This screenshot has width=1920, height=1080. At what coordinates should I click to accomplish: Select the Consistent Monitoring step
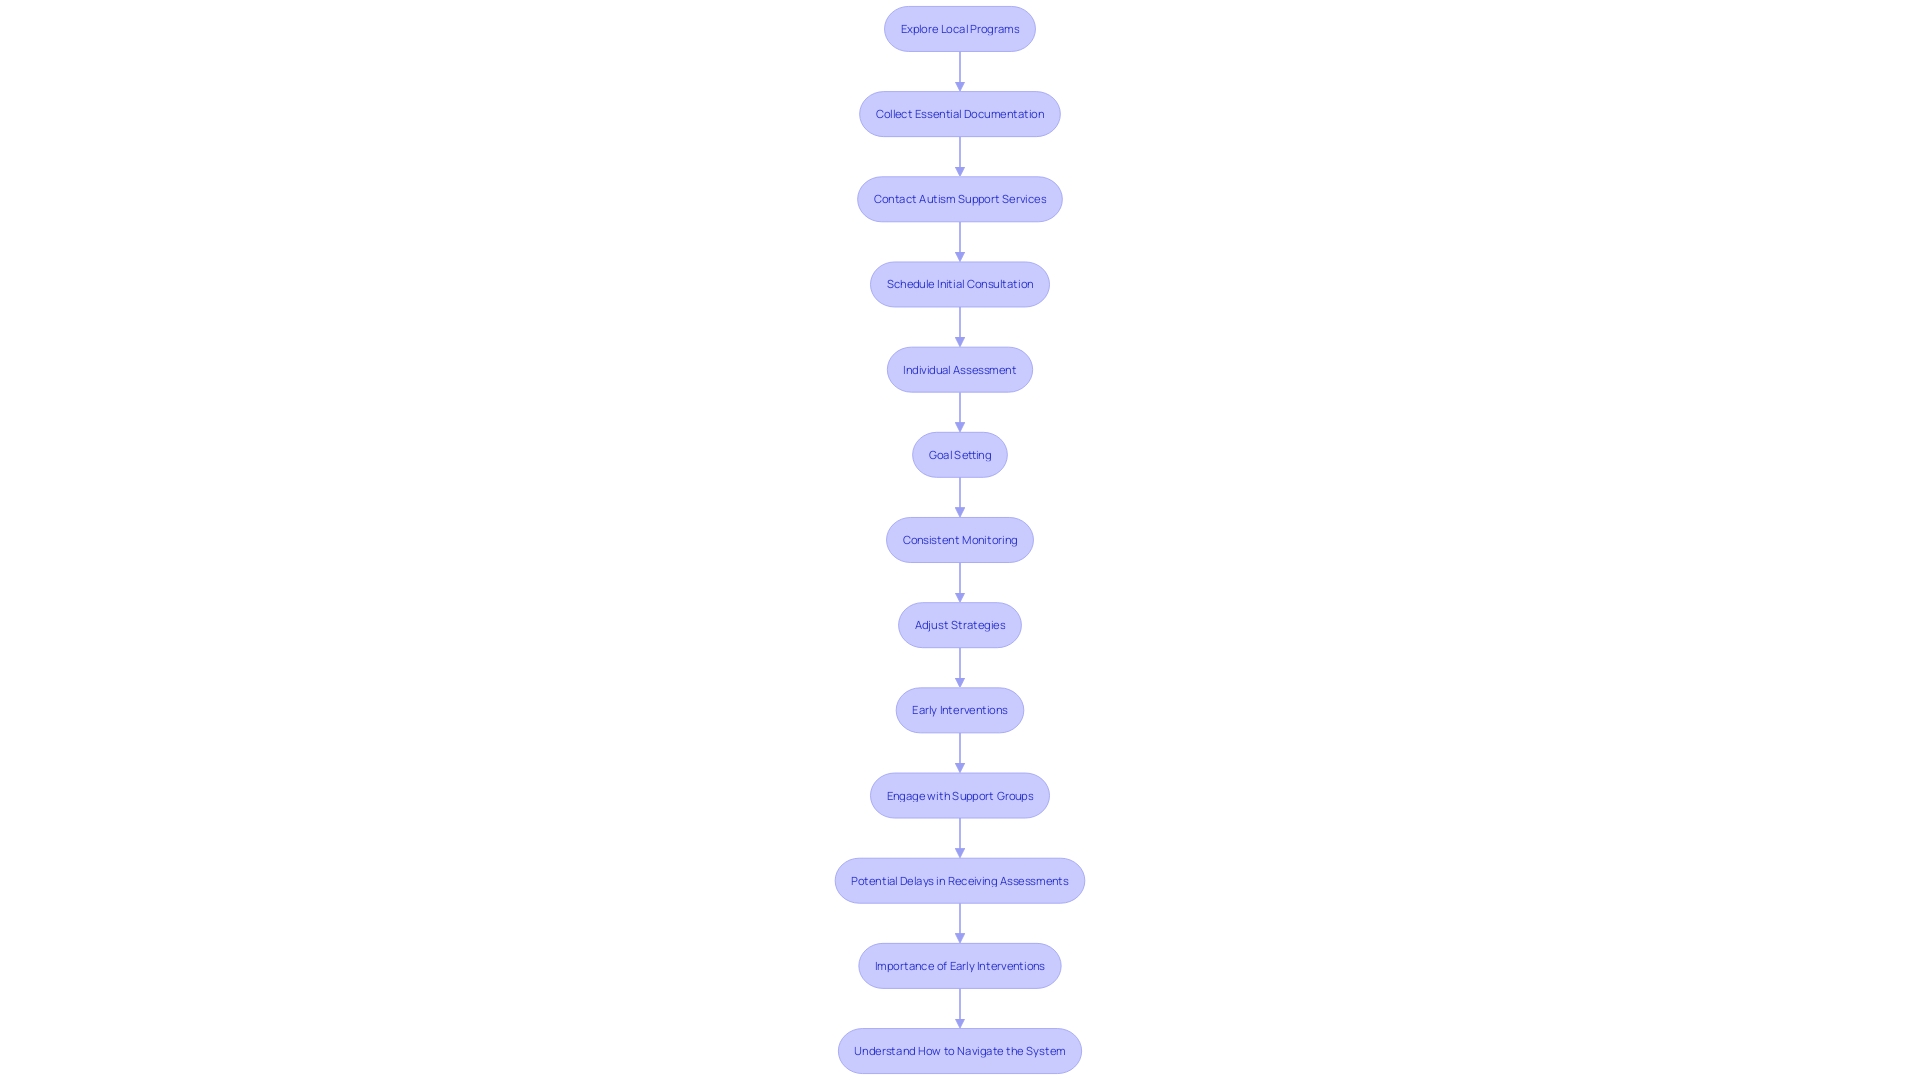[x=960, y=539]
